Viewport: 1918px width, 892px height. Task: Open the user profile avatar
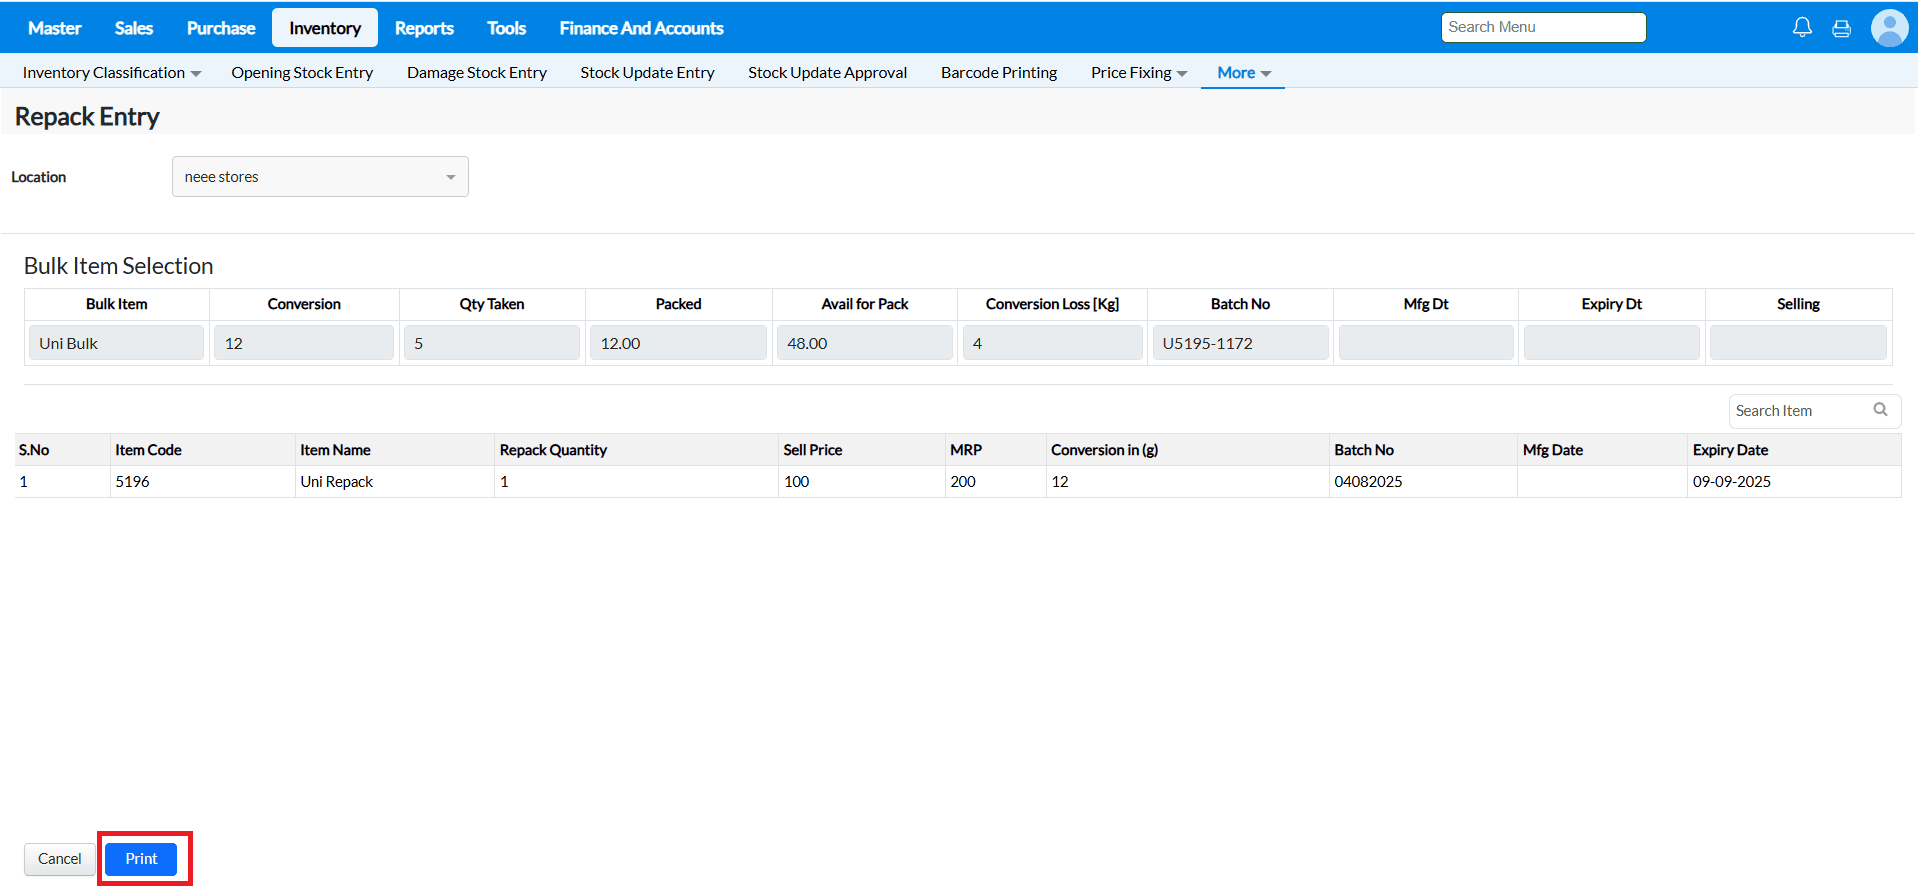pyautogui.click(x=1889, y=28)
